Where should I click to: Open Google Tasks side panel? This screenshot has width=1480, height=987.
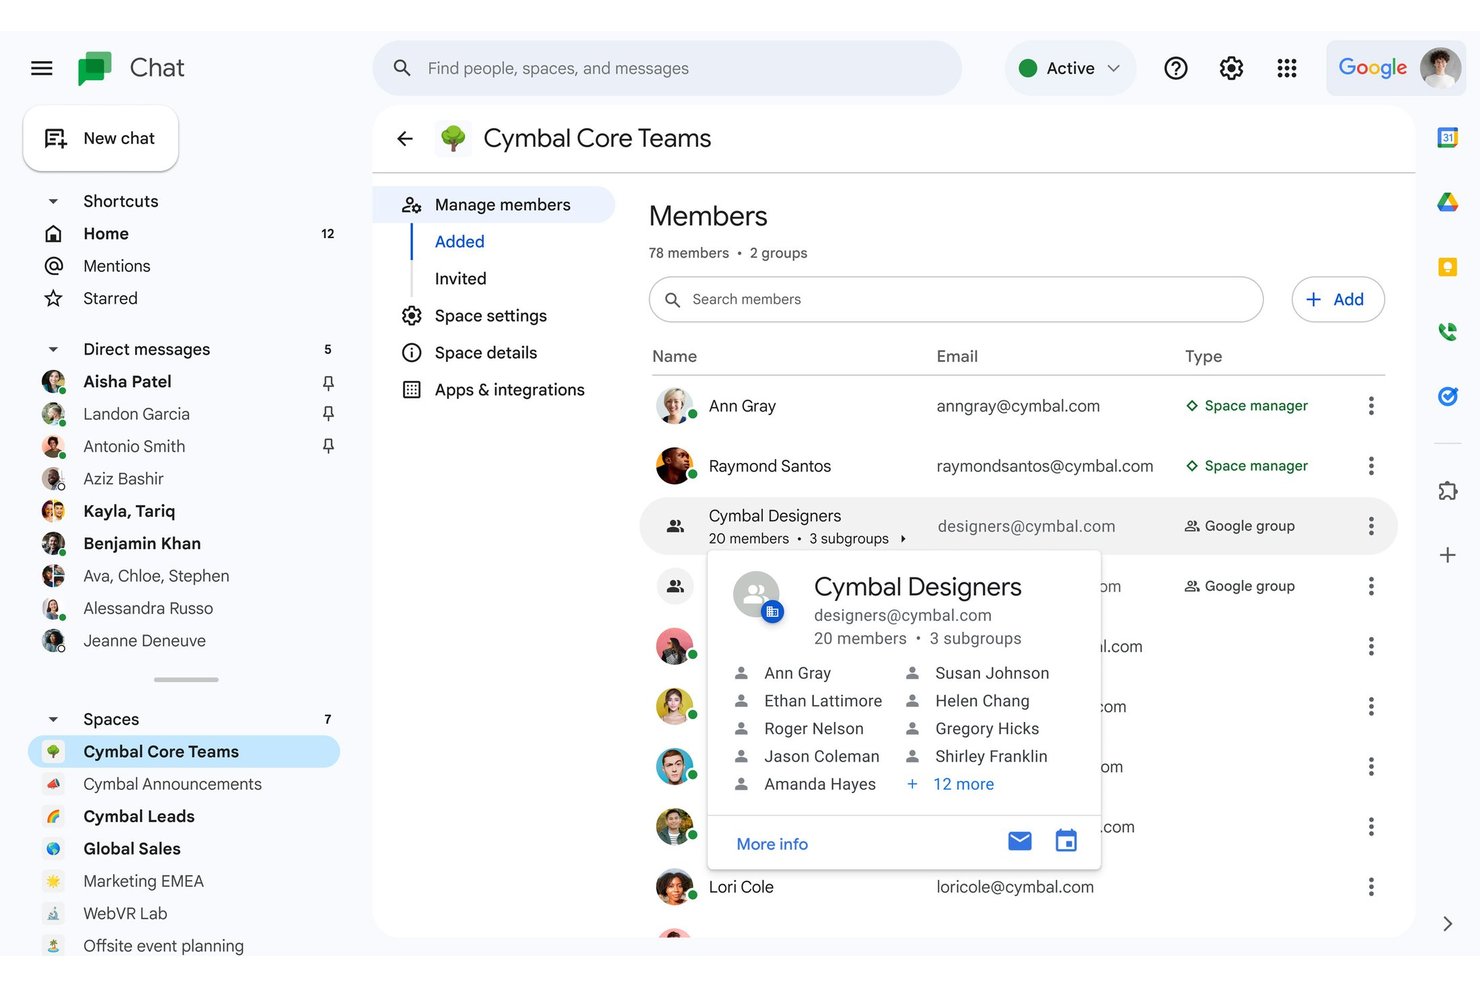click(x=1447, y=396)
